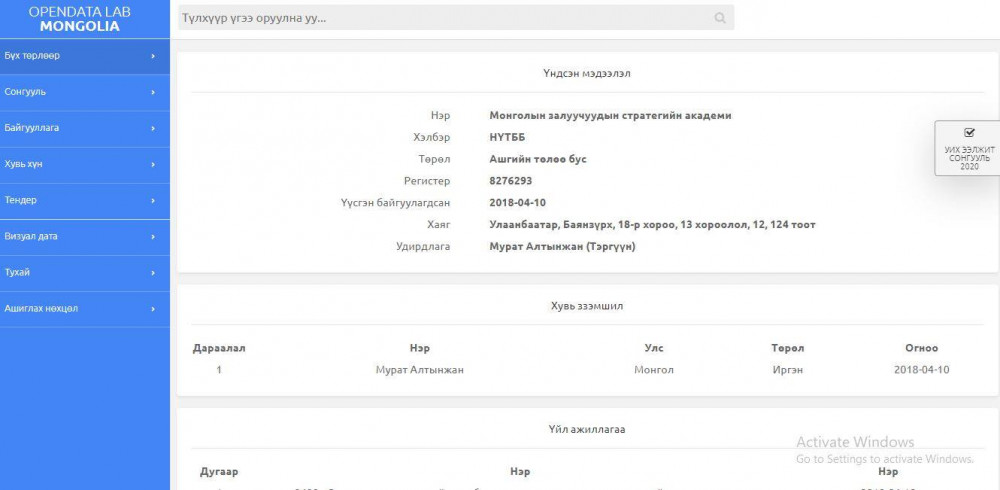This screenshot has width=1000, height=490.
Task: Click the checkmark icon on election widget
Action: (969, 133)
